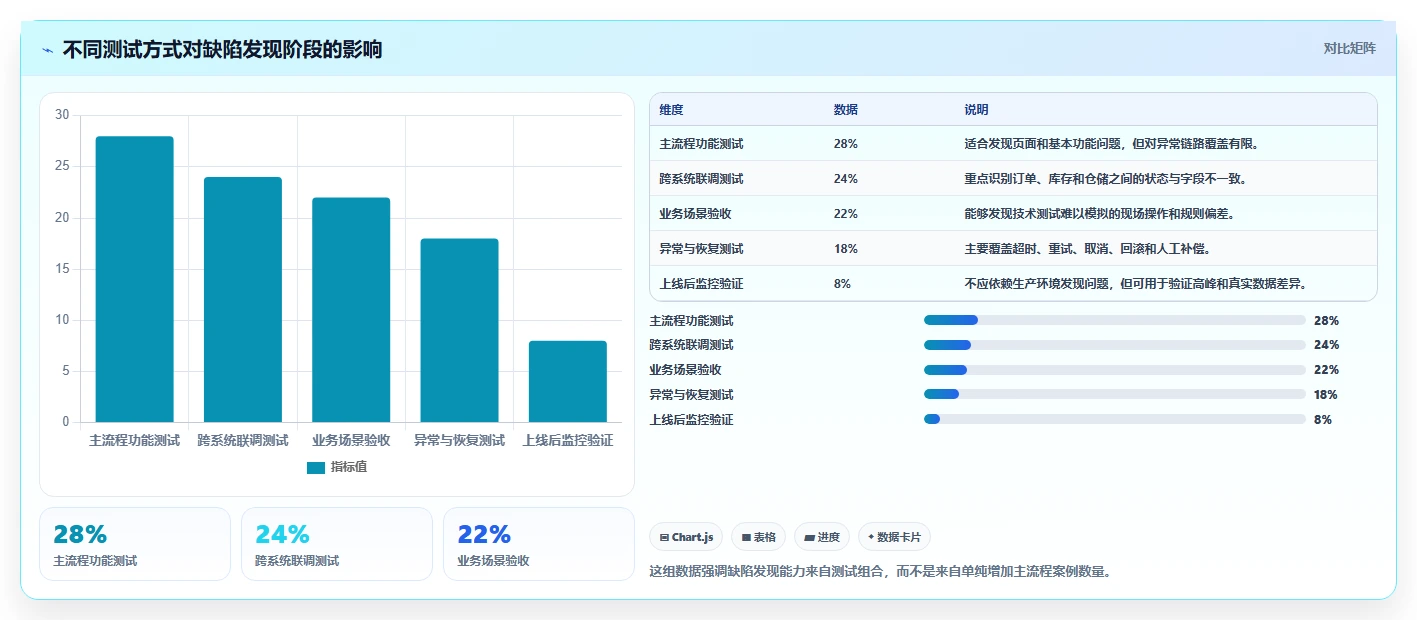The image size is (1417, 620).
Task: Click the 24% cell in the table
Action: point(845,179)
